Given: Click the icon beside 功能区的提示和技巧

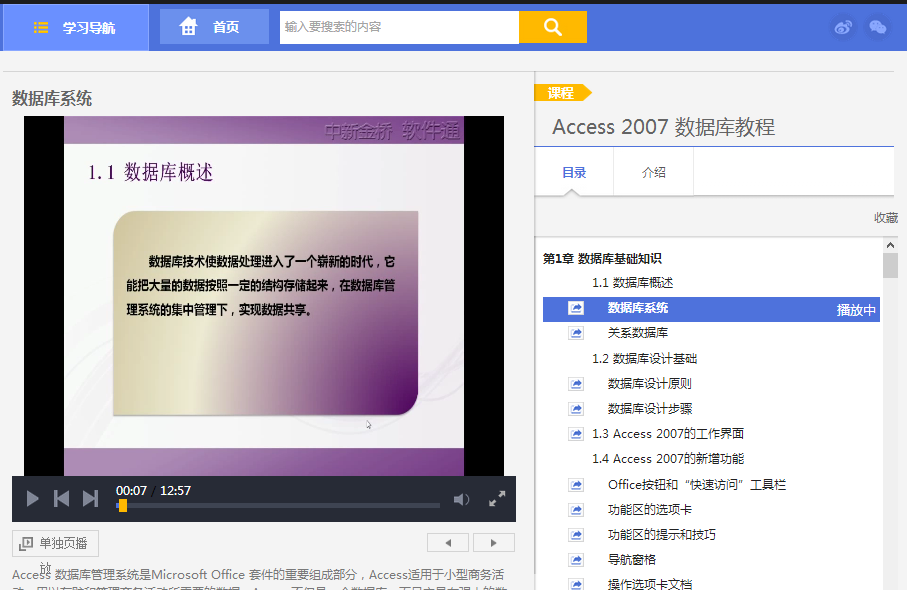Looking at the screenshot, I should 576,534.
